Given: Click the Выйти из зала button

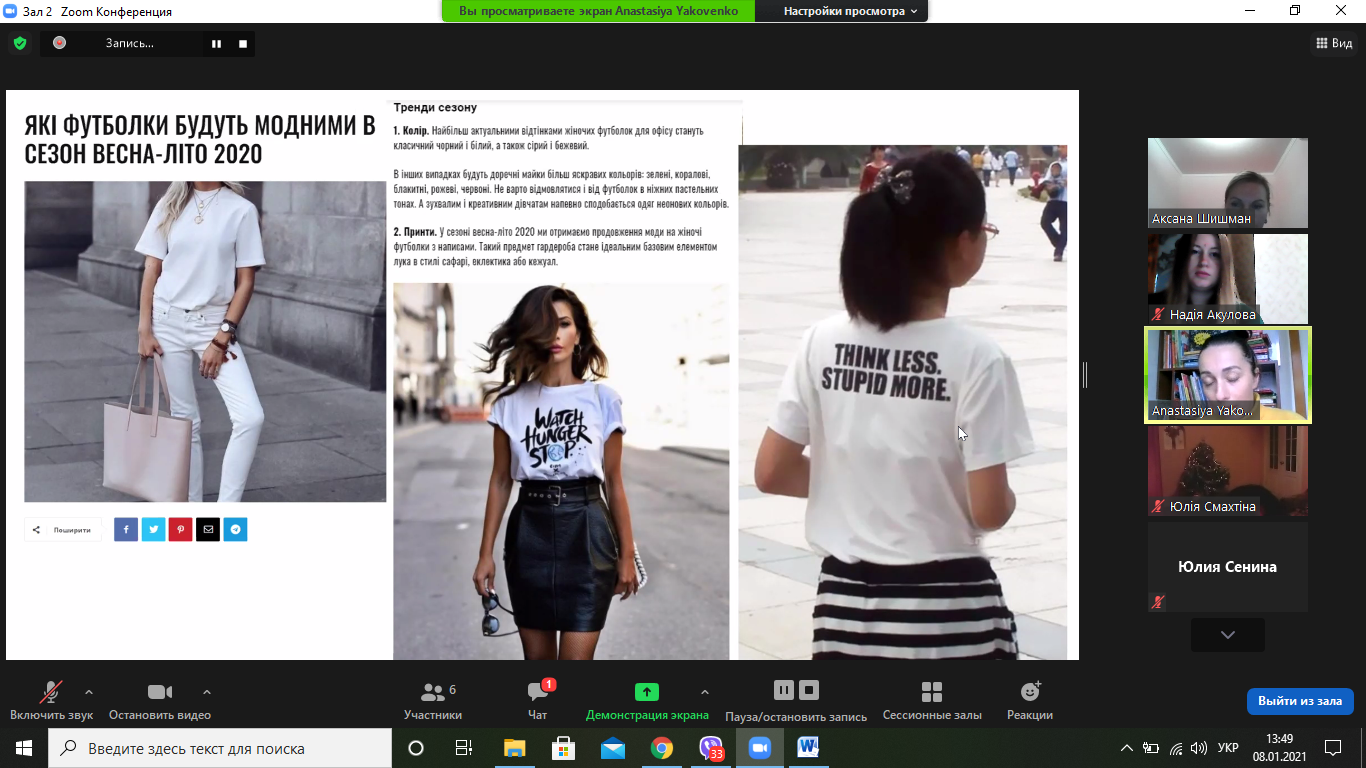Looking at the screenshot, I should 1299,701.
